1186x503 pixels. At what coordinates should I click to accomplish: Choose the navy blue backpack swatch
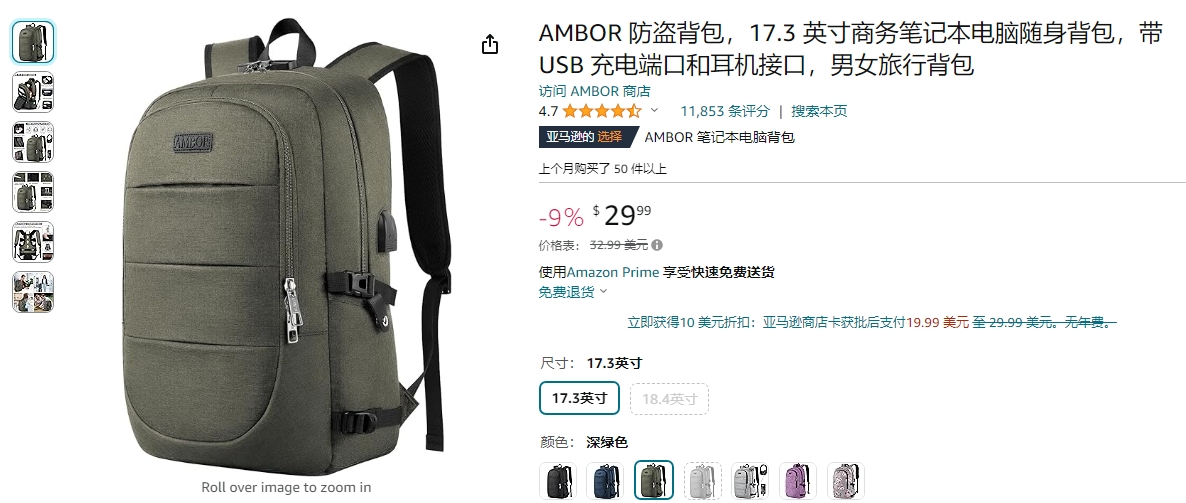[x=605, y=481]
